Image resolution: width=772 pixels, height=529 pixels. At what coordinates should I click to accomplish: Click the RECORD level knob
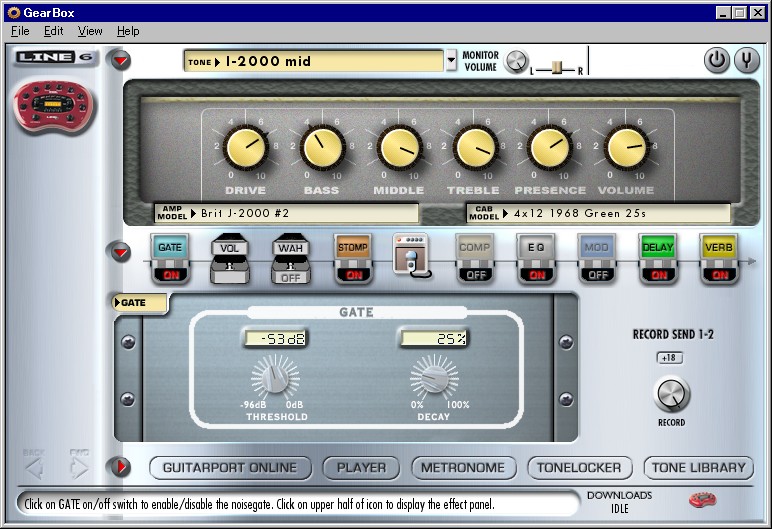(672, 395)
